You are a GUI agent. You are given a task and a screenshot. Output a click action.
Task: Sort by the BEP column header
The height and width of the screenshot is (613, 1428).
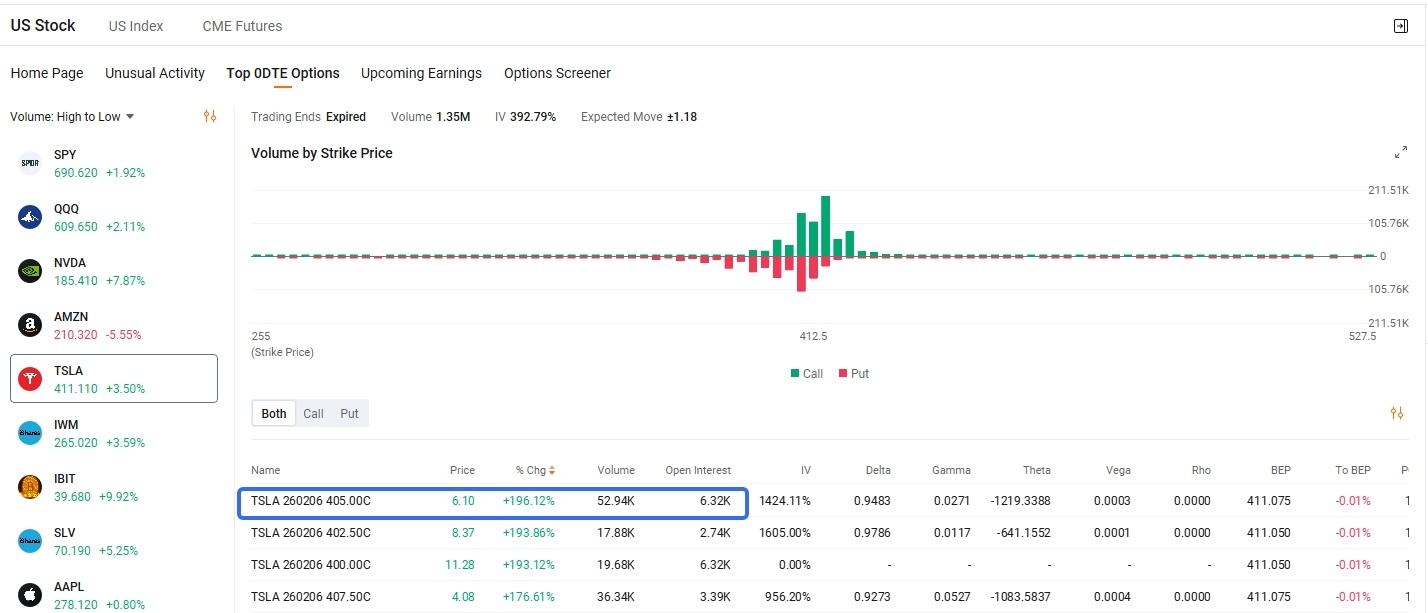(1280, 470)
